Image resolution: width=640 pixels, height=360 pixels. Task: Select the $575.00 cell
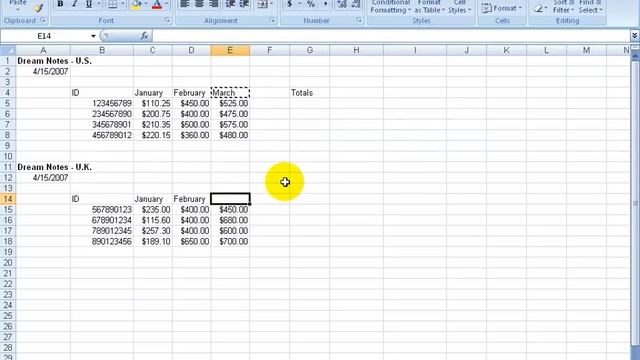coord(230,124)
